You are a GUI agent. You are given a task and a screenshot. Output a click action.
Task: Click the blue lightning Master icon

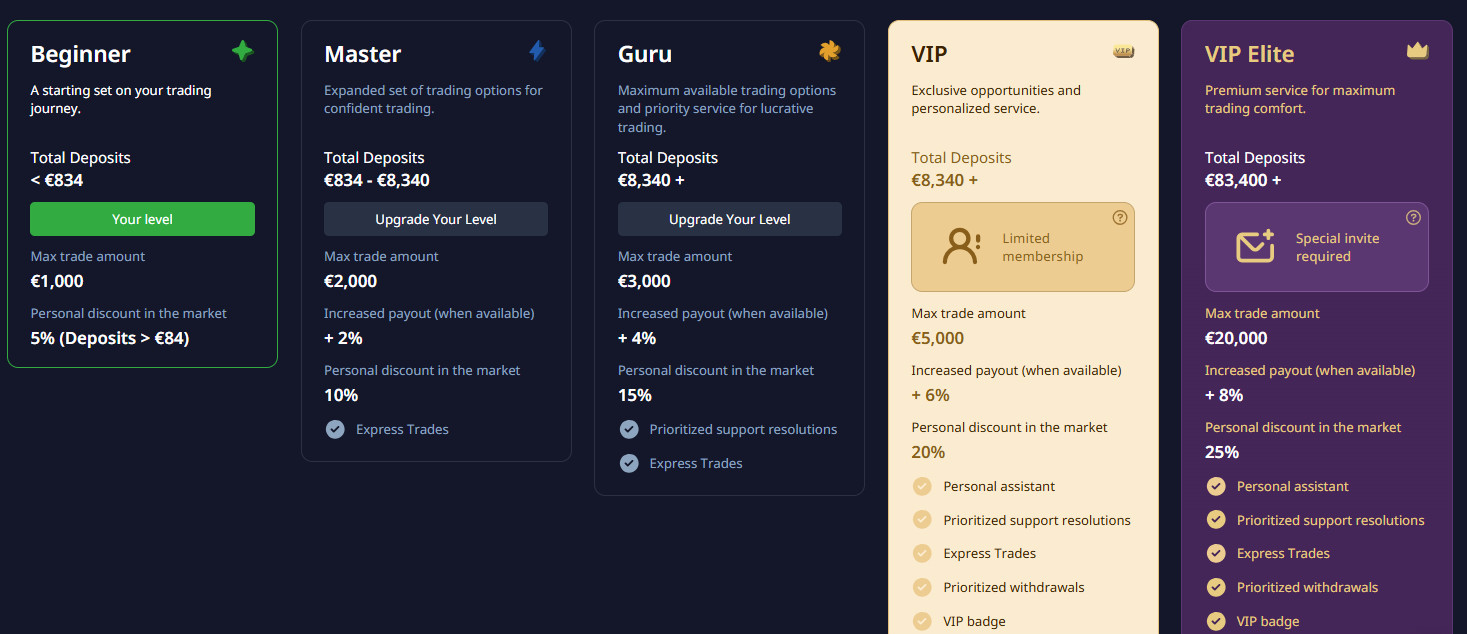point(537,51)
